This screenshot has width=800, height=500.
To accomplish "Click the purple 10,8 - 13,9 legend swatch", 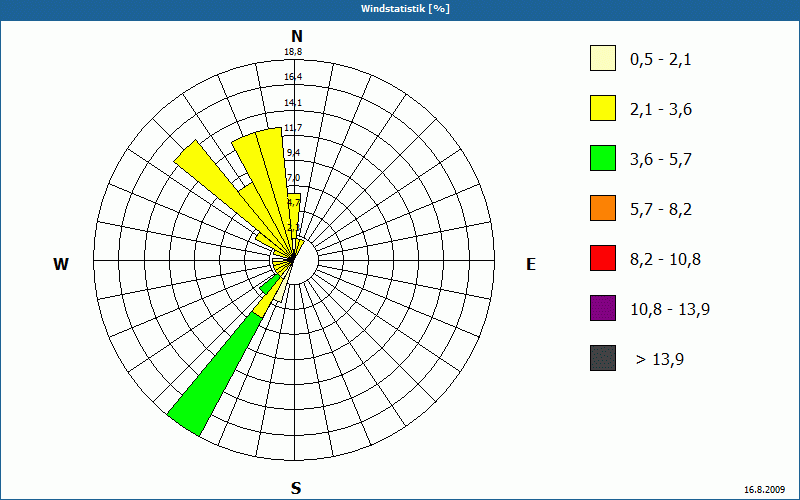I will (603, 308).
